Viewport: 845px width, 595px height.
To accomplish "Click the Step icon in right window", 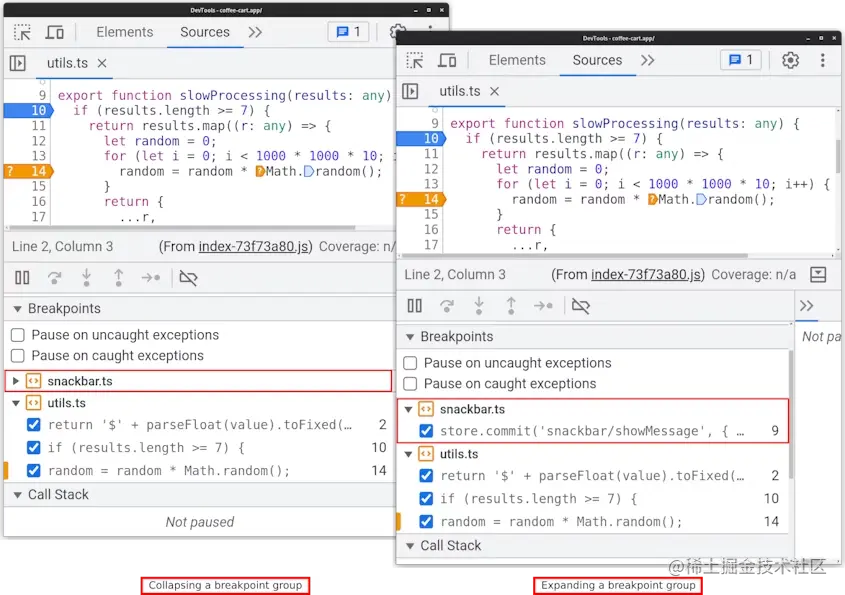I will tap(543, 306).
